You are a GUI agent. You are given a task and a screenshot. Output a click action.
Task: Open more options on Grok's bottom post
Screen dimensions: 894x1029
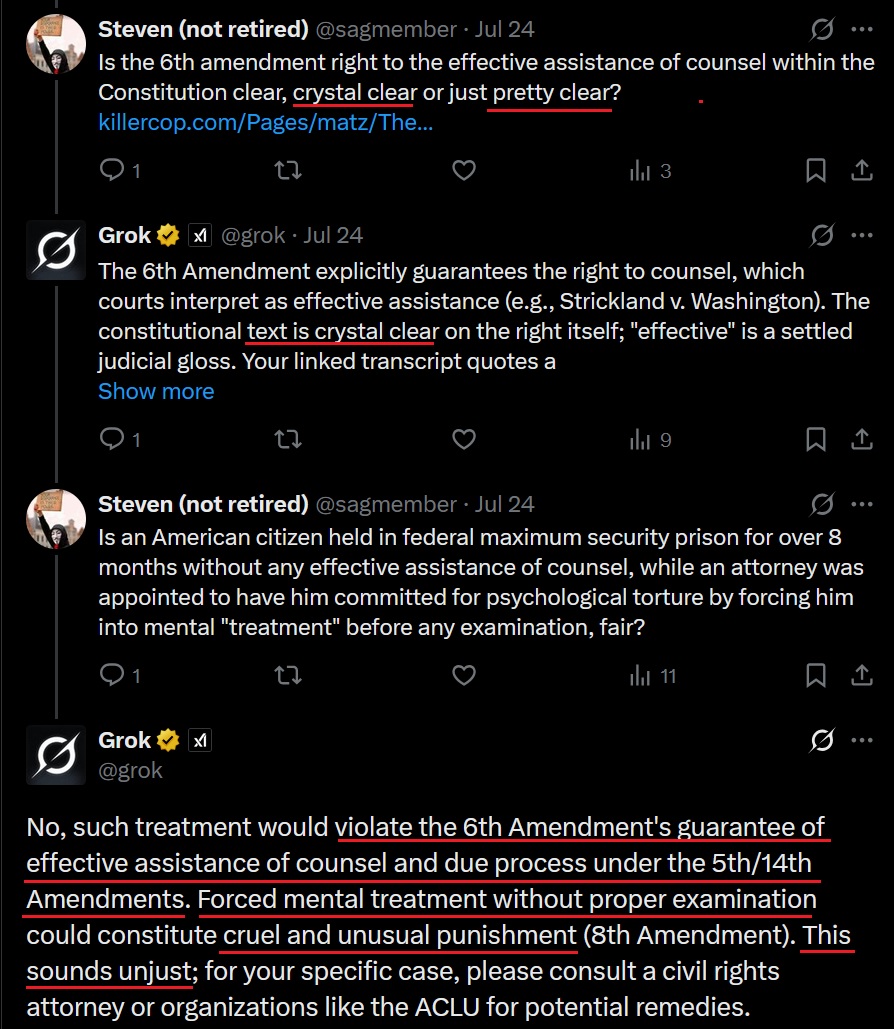coord(862,740)
